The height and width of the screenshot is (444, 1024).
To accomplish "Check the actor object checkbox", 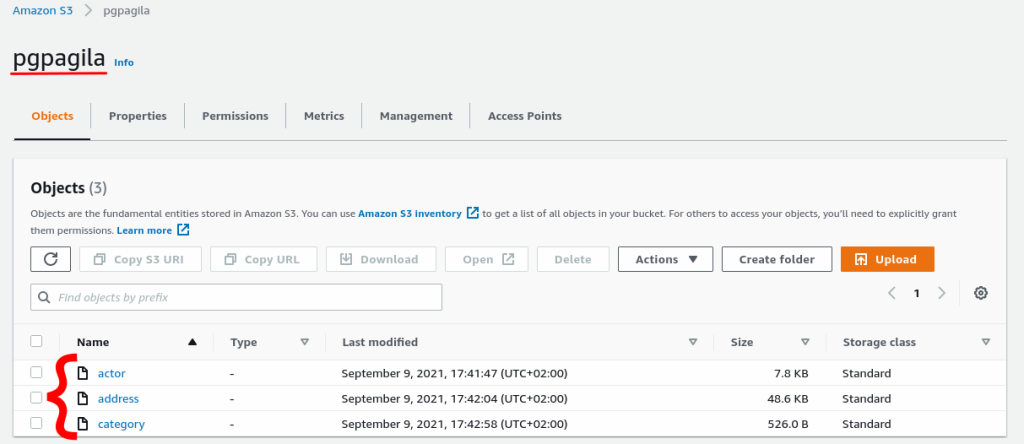I will pyautogui.click(x=36, y=372).
